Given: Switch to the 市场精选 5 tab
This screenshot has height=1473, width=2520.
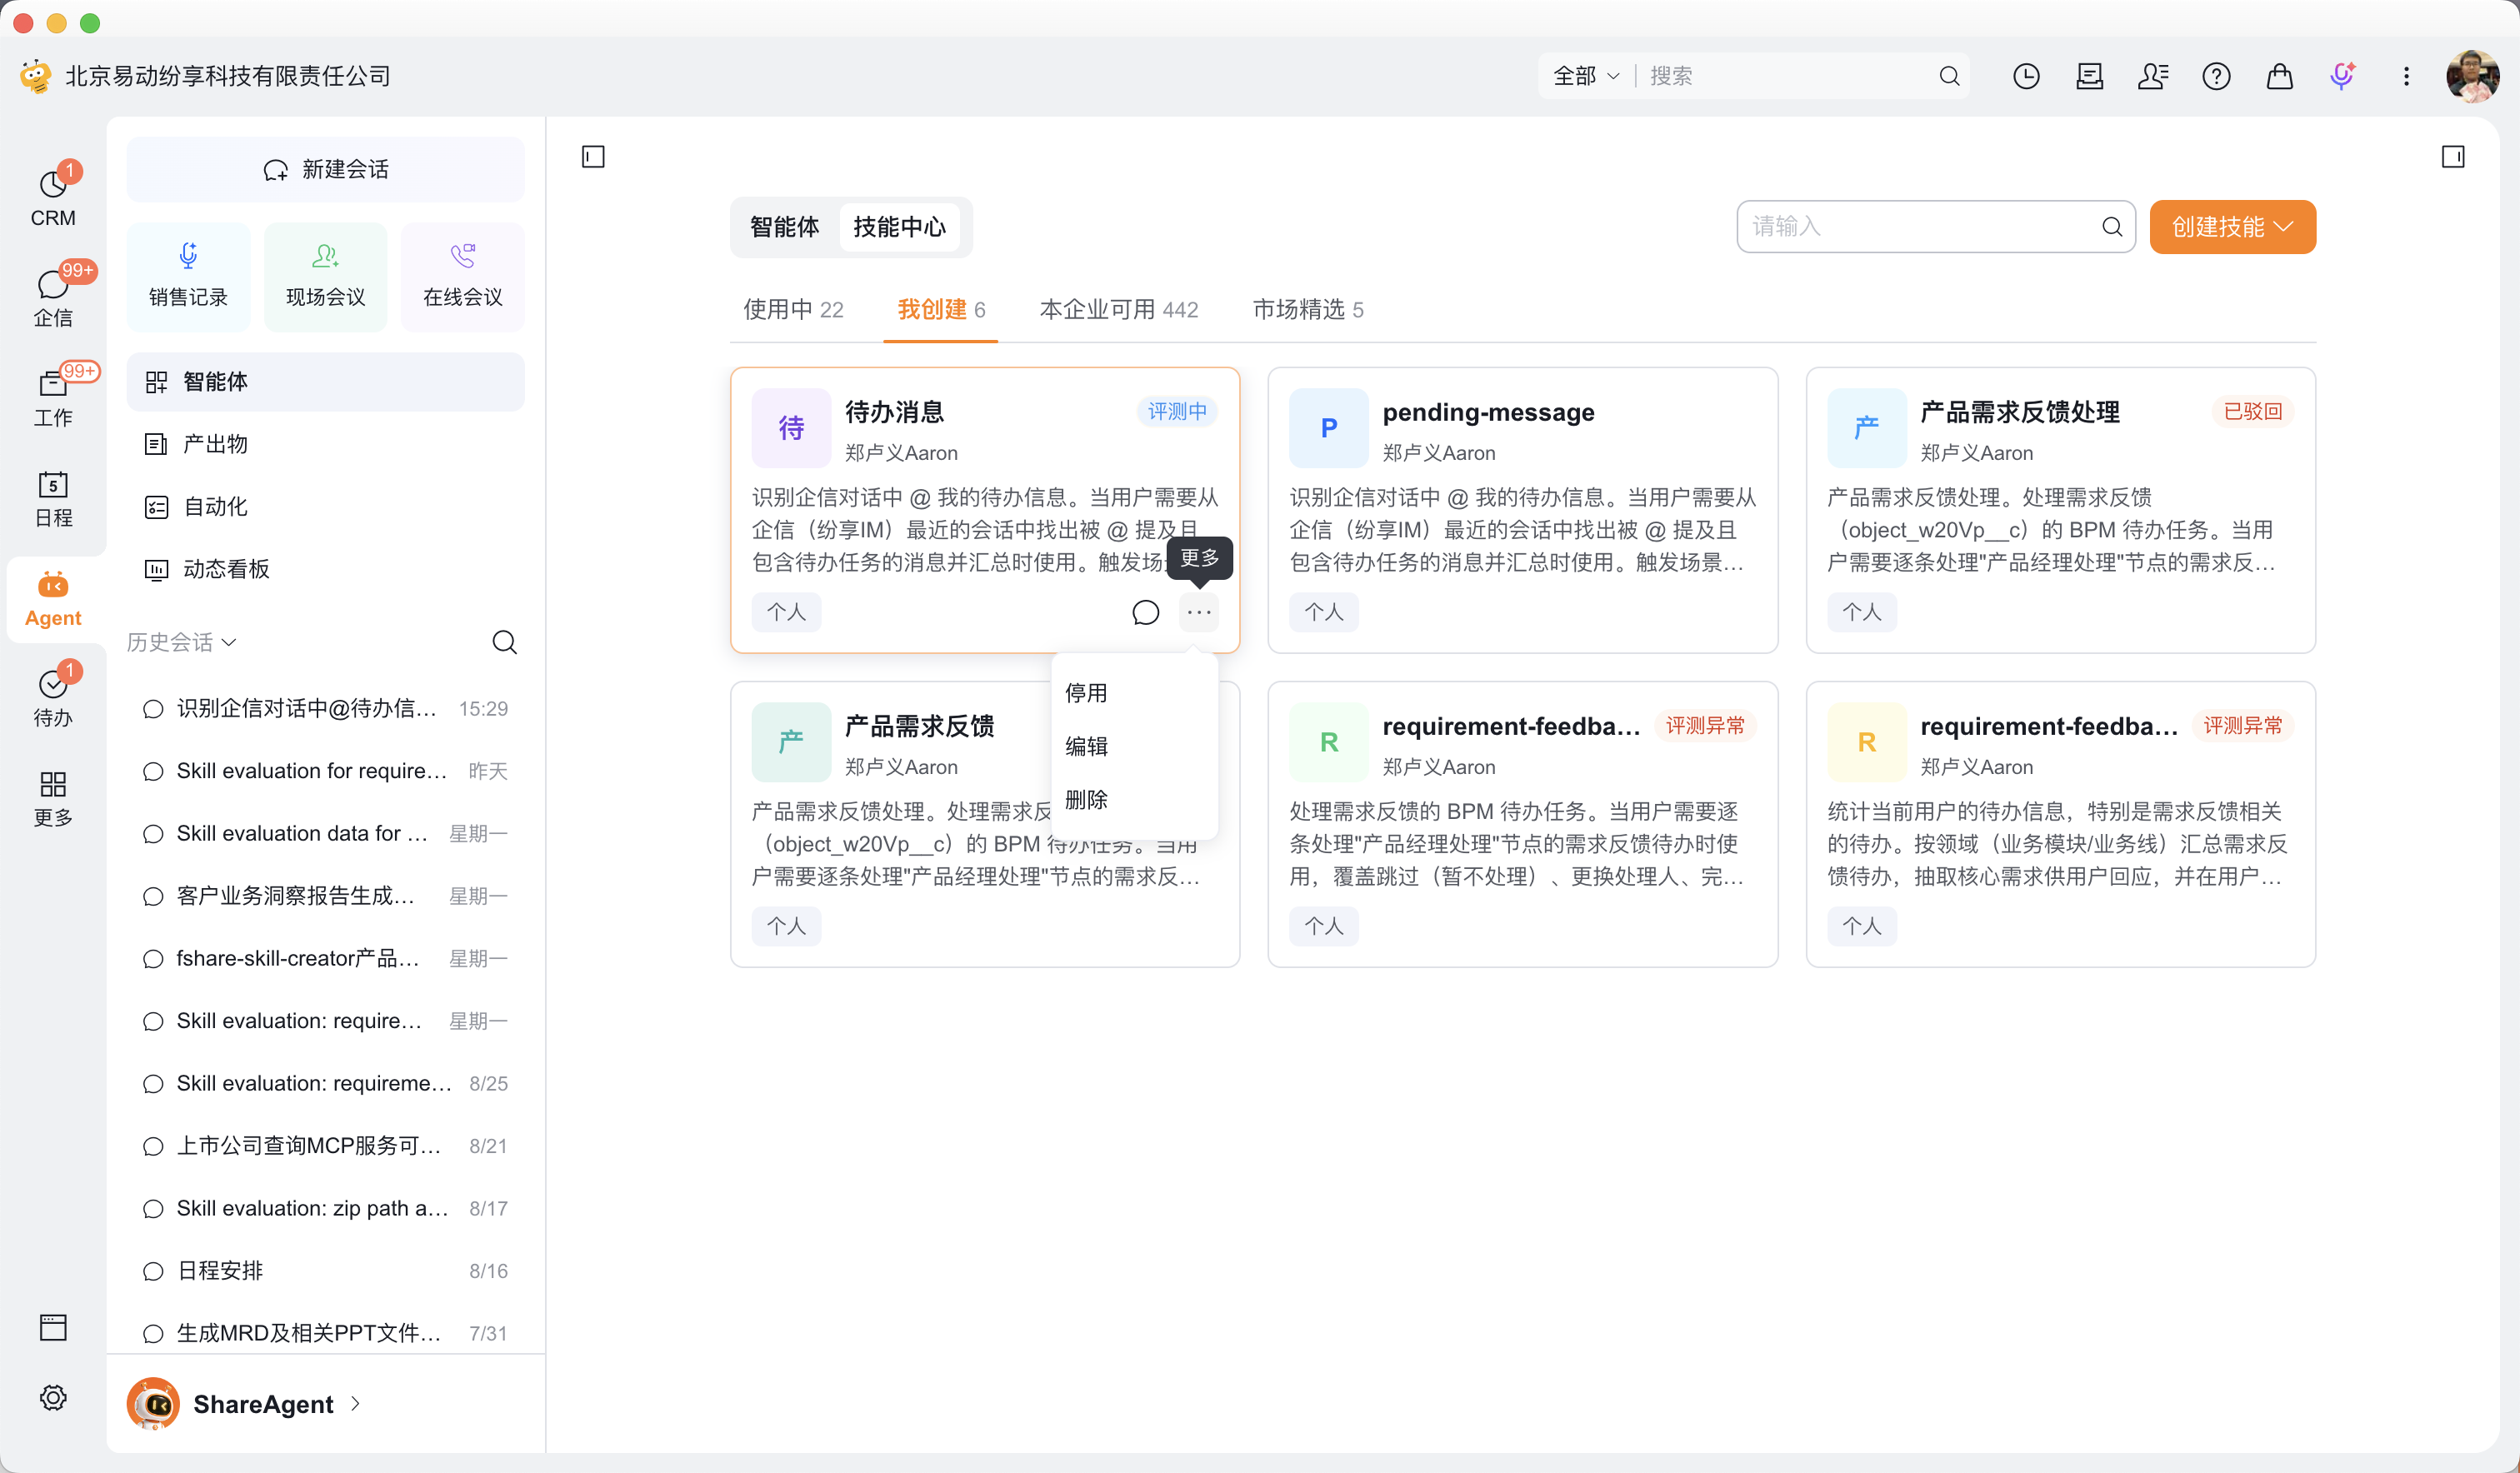Looking at the screenshot, I should [1308, 310].
